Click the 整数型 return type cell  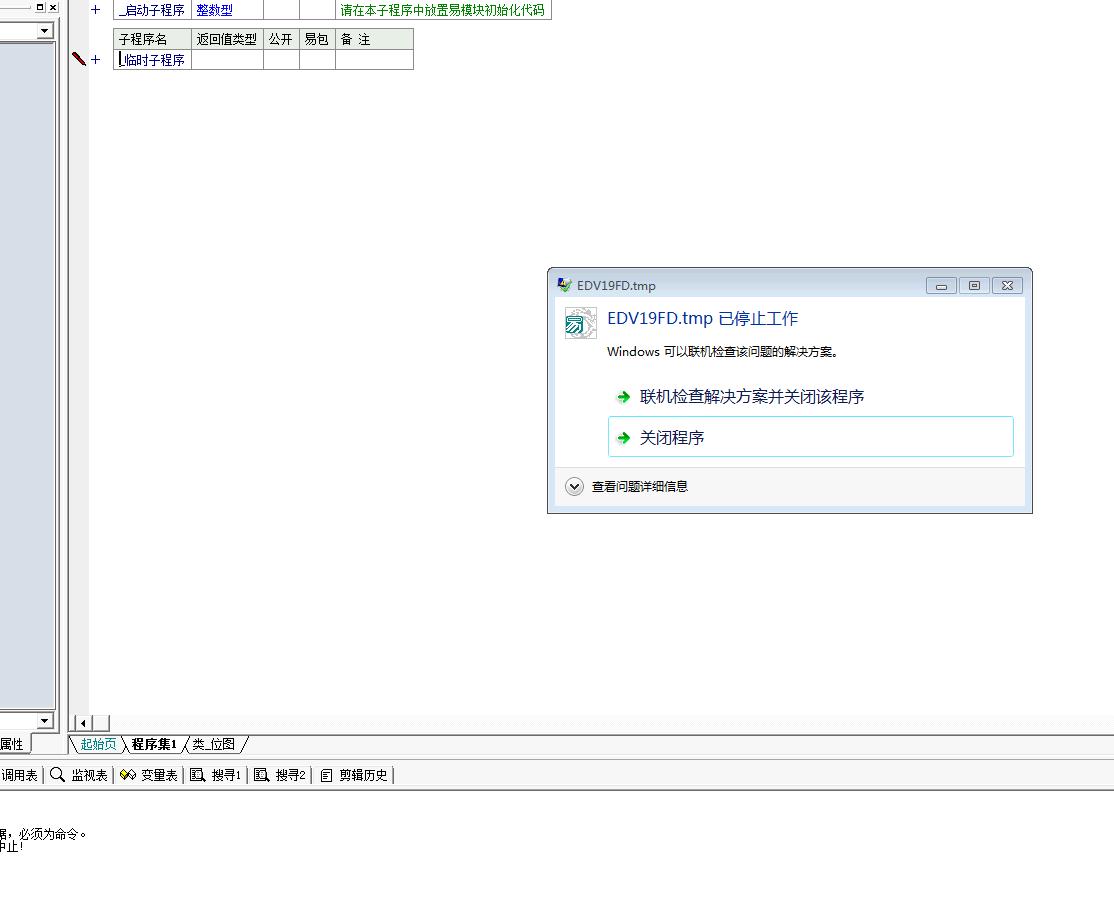click(x=215, y=10)
